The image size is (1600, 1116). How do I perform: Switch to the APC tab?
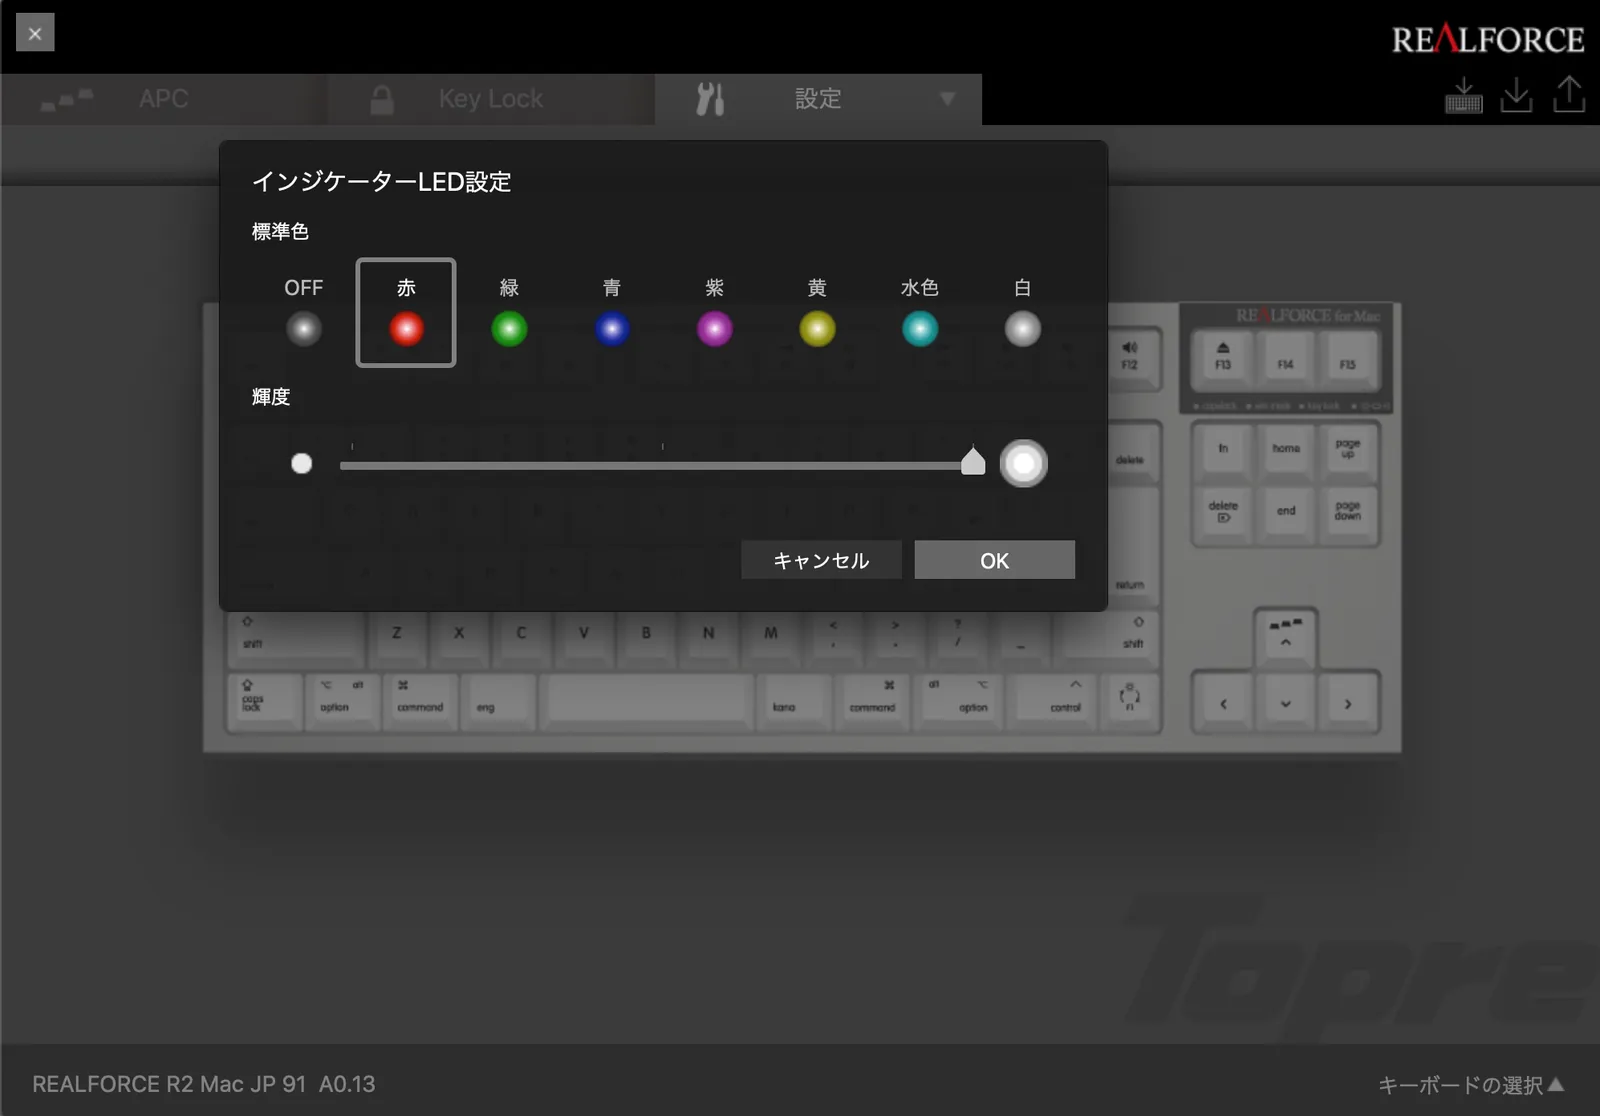[x=163, y=99]
